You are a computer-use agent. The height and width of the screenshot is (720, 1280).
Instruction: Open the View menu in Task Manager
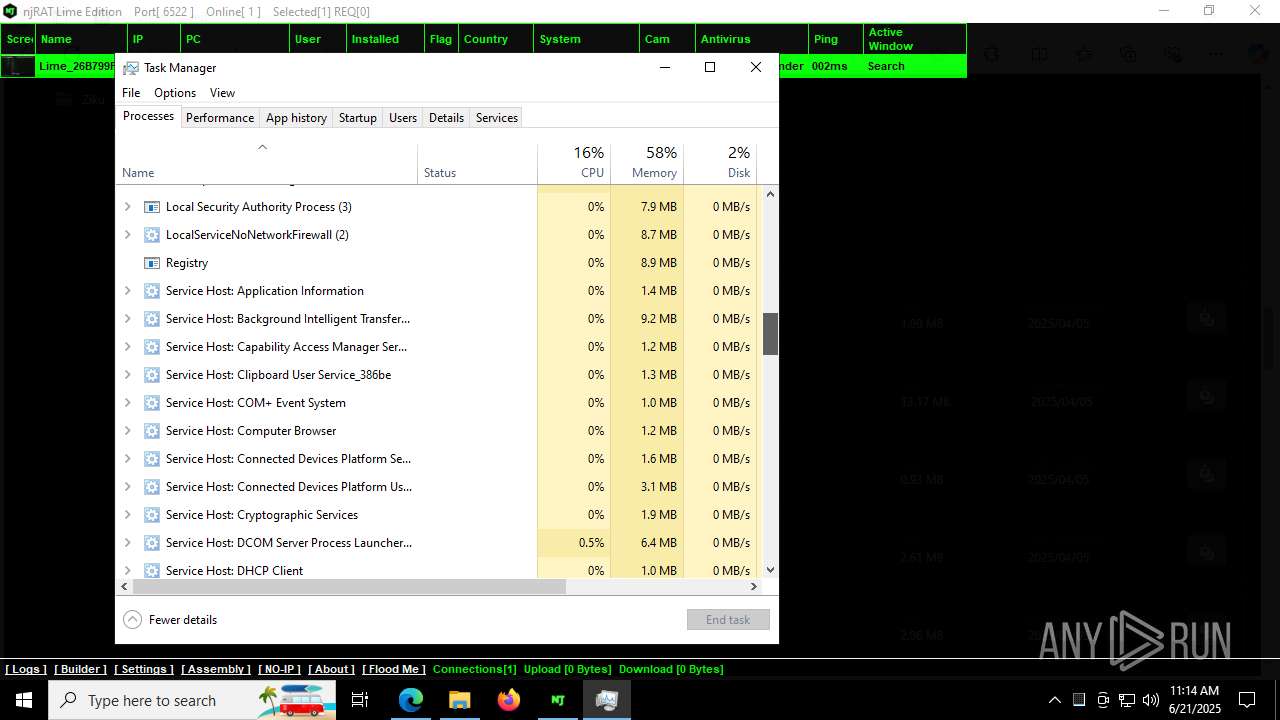point(222,93)
